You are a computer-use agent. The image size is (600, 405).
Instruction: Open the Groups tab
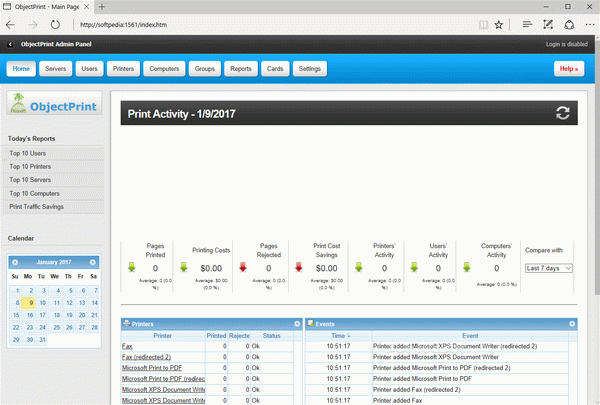click(x=205, y=69)
